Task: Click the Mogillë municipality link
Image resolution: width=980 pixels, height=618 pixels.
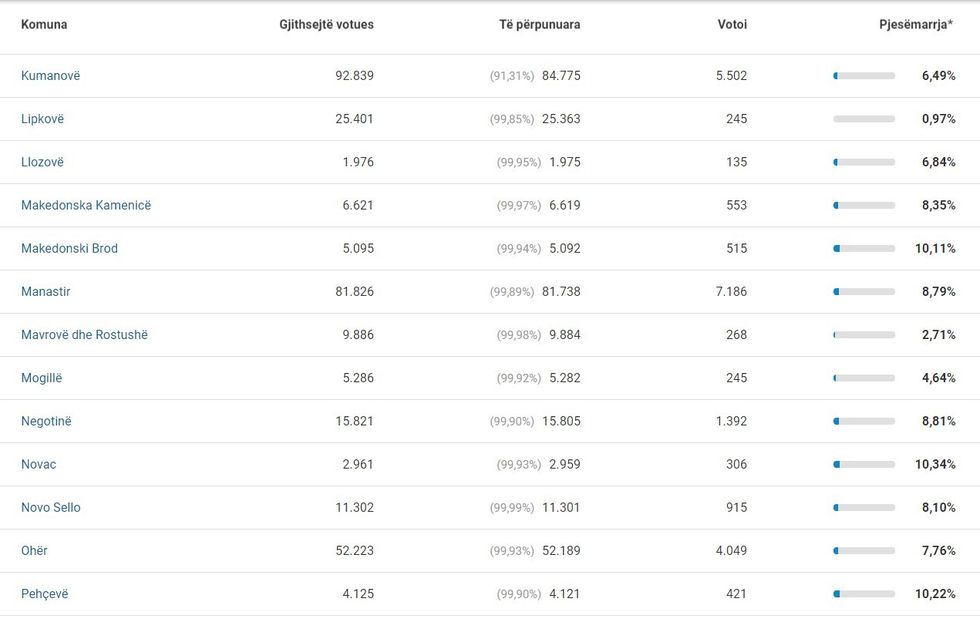Action: [41, 378]
